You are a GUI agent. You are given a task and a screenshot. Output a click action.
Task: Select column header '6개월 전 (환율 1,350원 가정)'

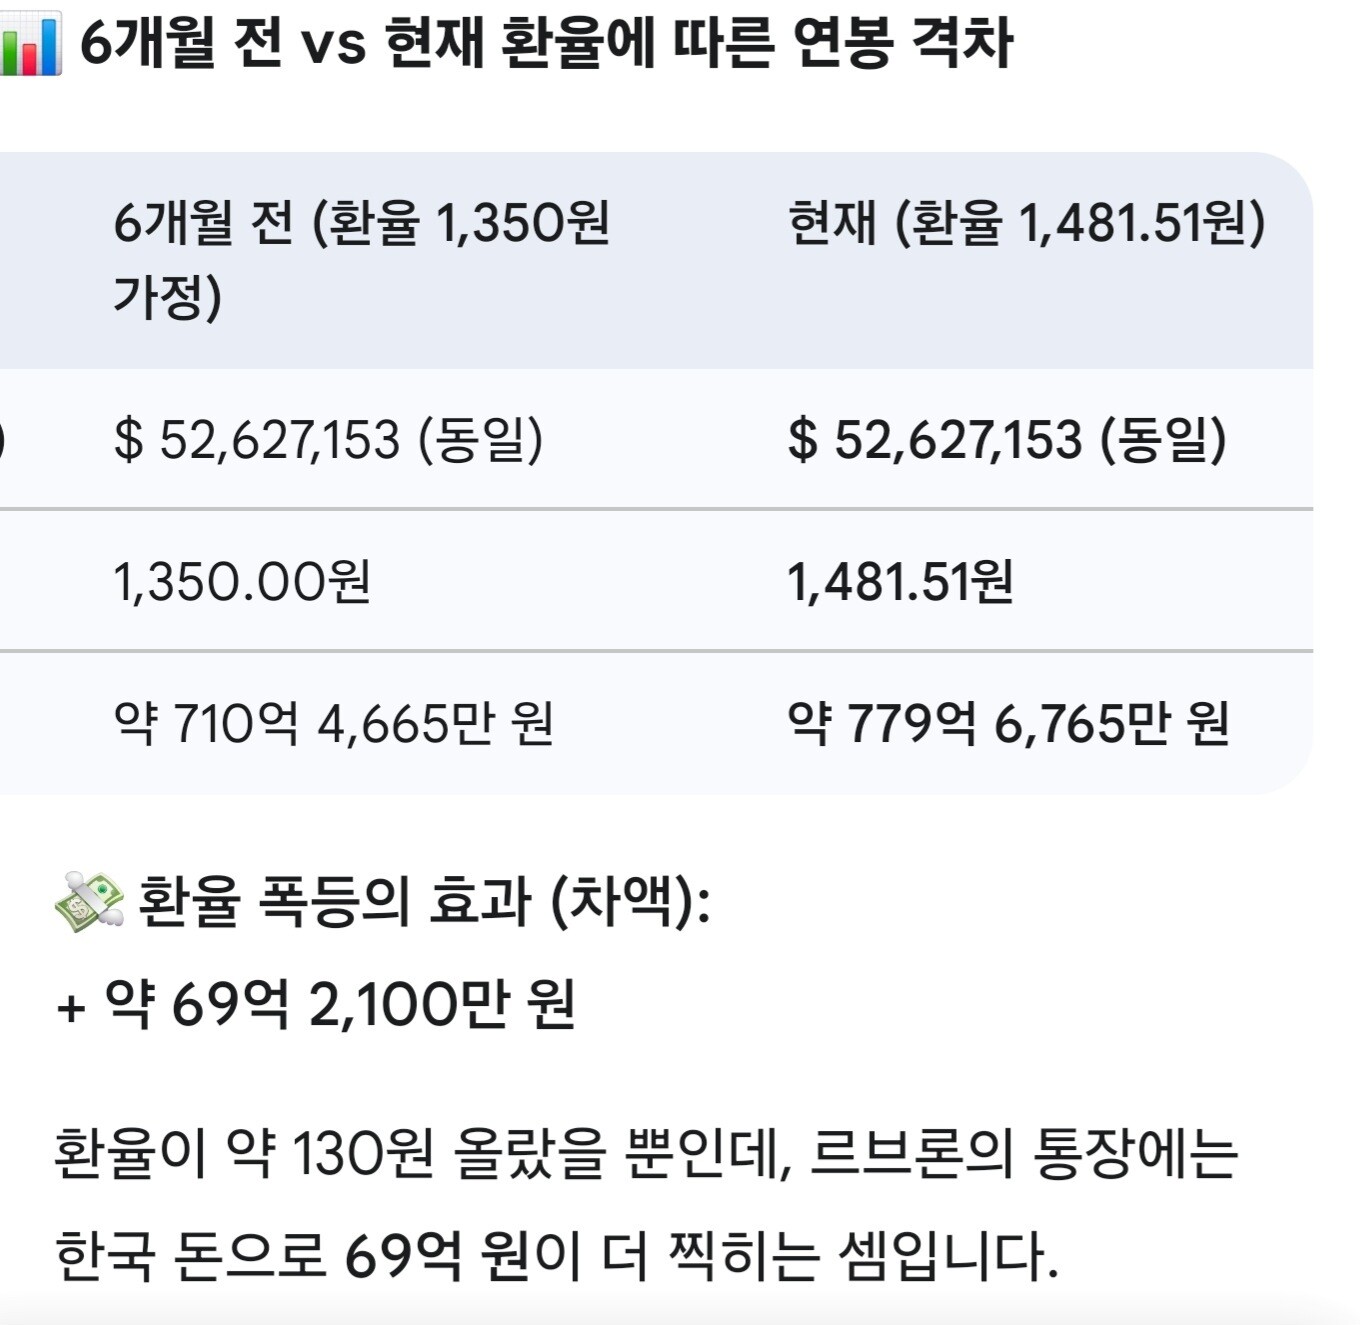360,259
